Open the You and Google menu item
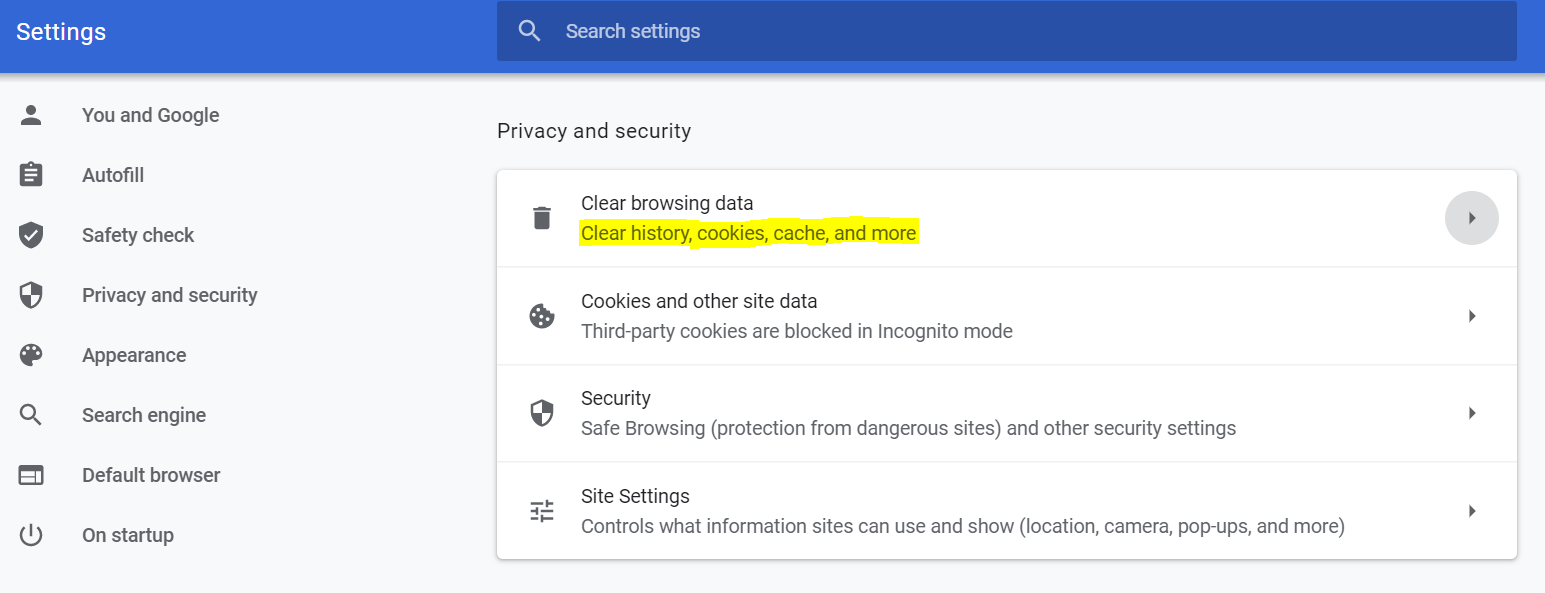The image size is (1545, 593). click(150, 115)
